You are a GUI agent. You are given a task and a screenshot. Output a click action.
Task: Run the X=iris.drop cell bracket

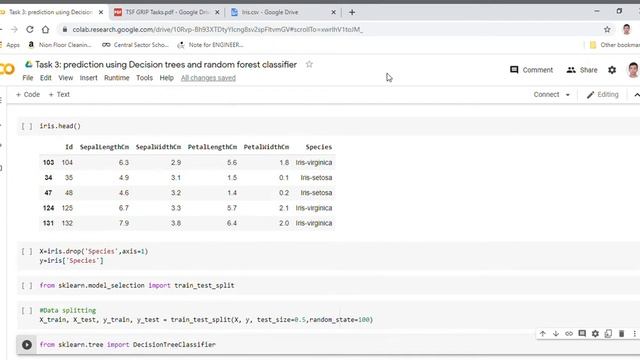[x=27, y=251]
